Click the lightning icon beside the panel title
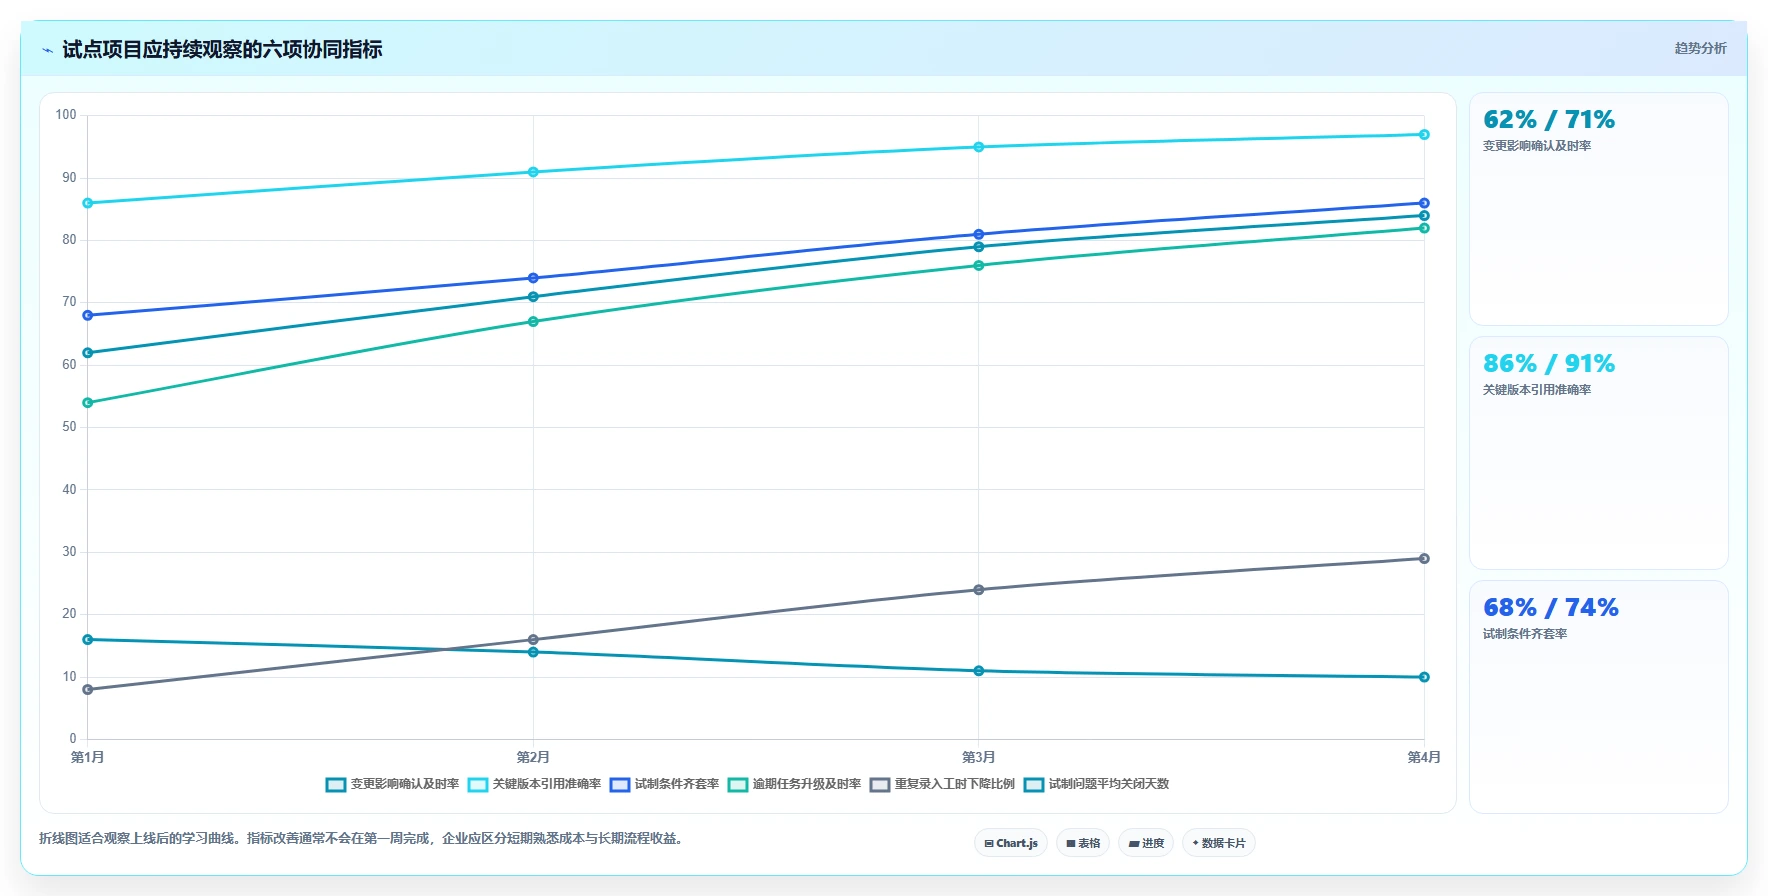1768x896 pixels. coord(48,50)
